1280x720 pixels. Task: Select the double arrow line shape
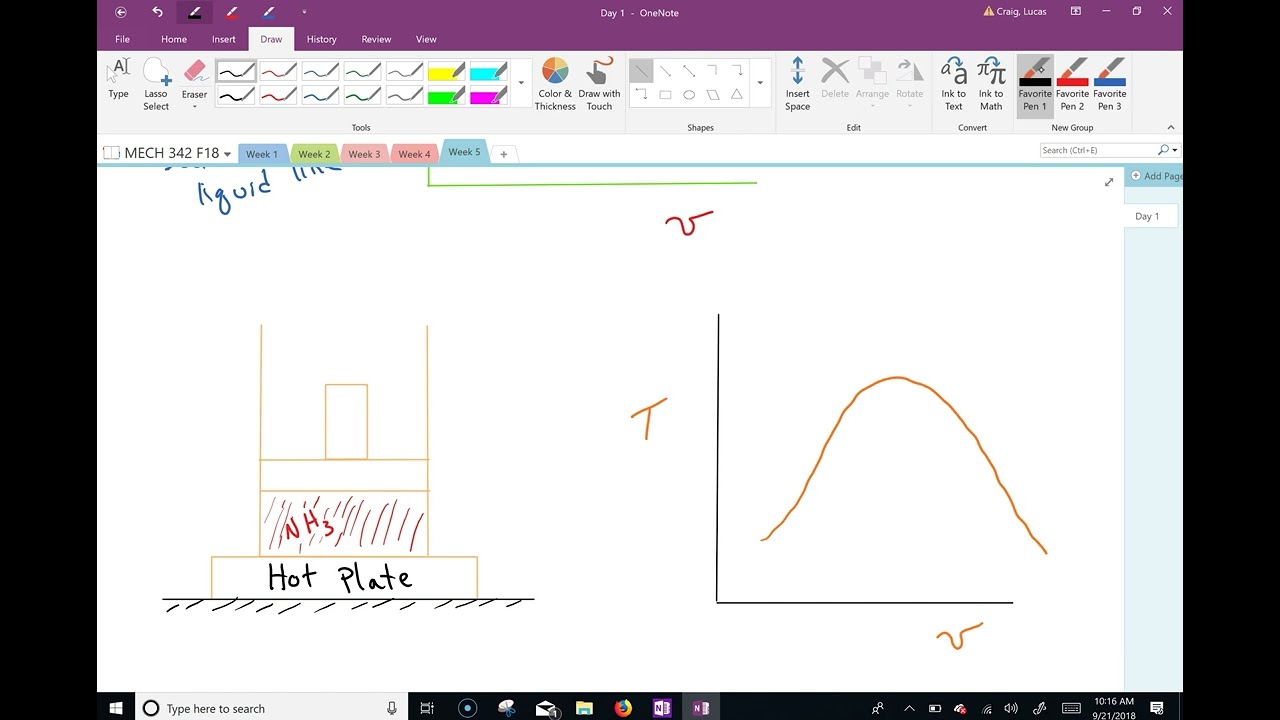coord(689,71)
